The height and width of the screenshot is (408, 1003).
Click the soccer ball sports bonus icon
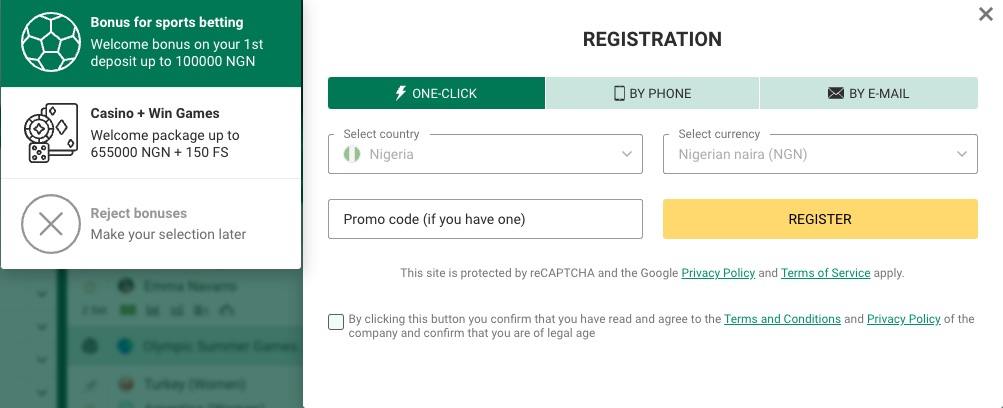pyautogui.click(x=51, y=42)
